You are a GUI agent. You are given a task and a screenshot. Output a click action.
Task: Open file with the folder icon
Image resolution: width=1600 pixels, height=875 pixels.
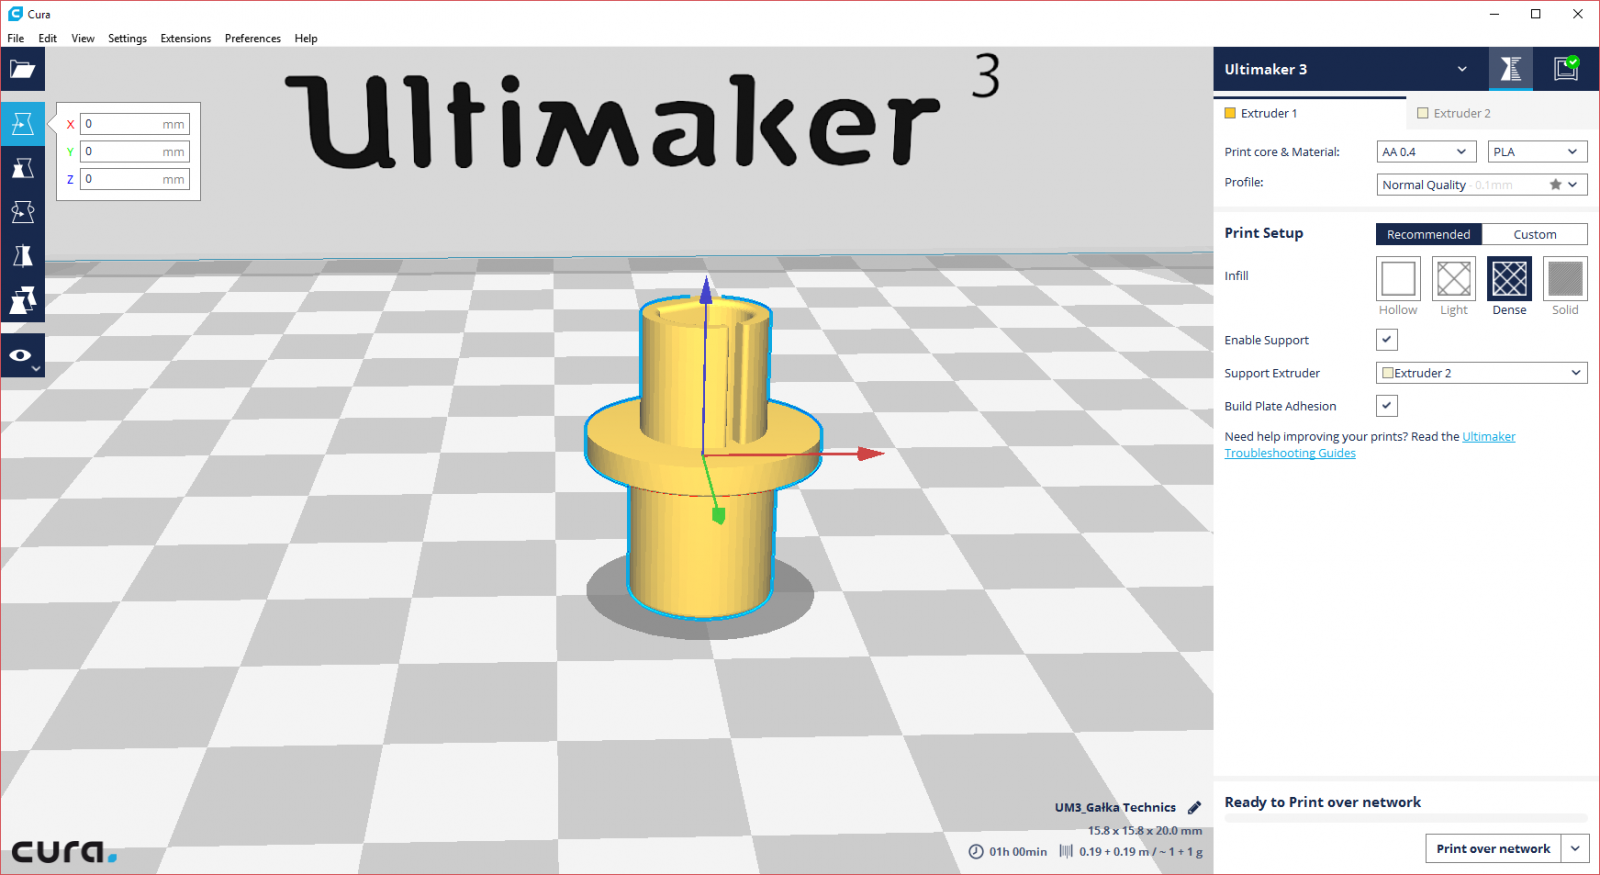(x=22, y=69)
